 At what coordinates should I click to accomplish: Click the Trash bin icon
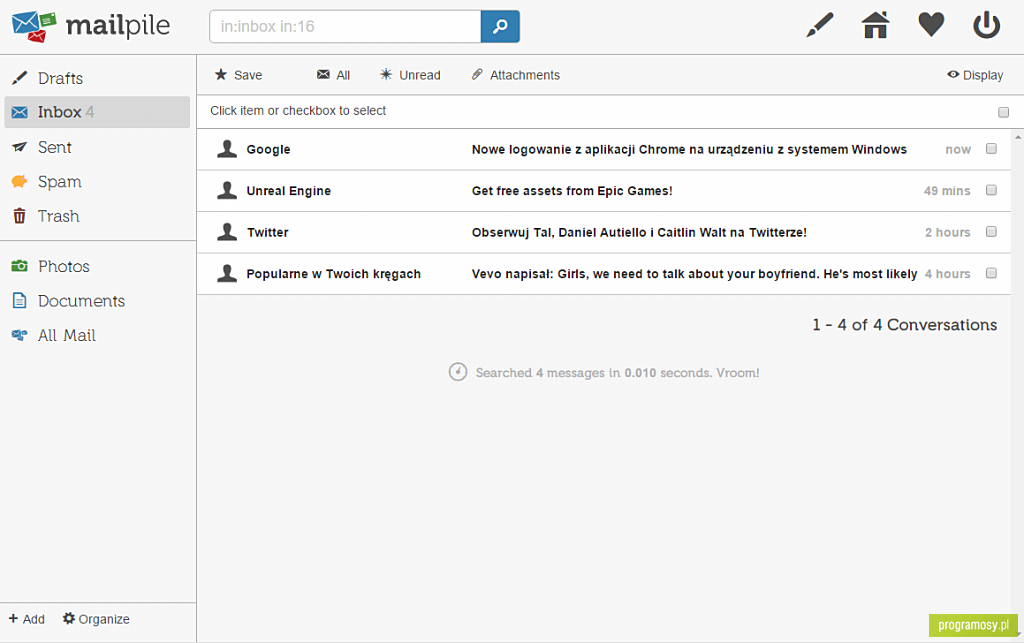[x=20, y=215]
